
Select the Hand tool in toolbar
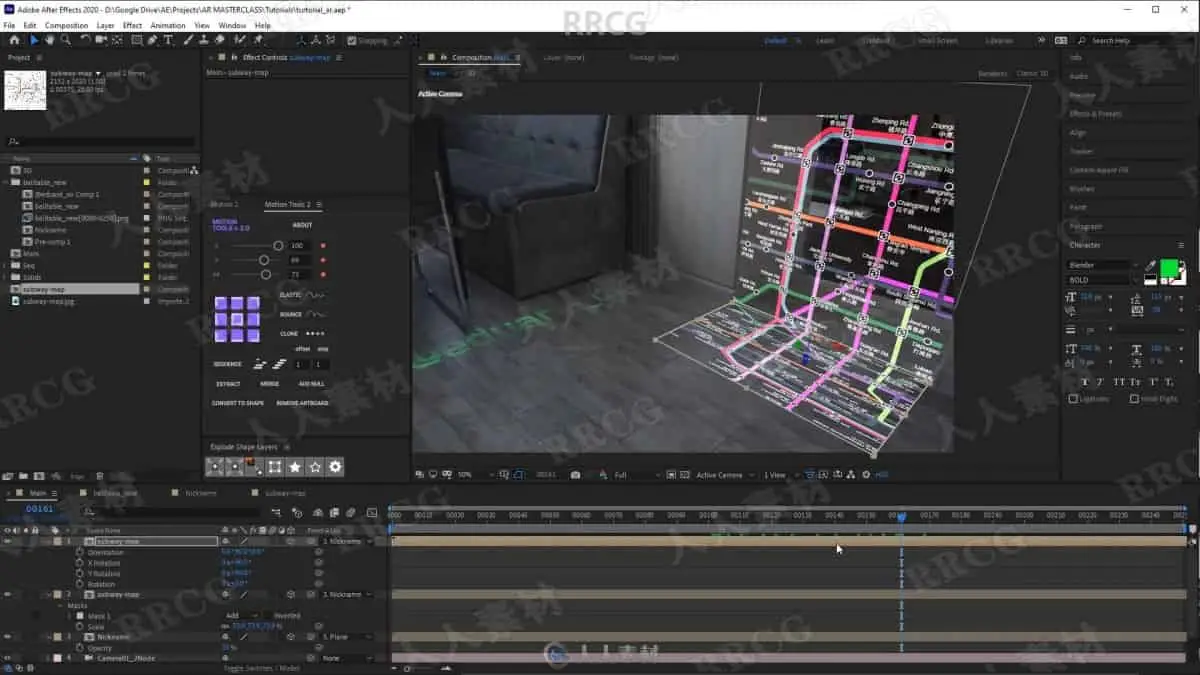pos(49,40)
